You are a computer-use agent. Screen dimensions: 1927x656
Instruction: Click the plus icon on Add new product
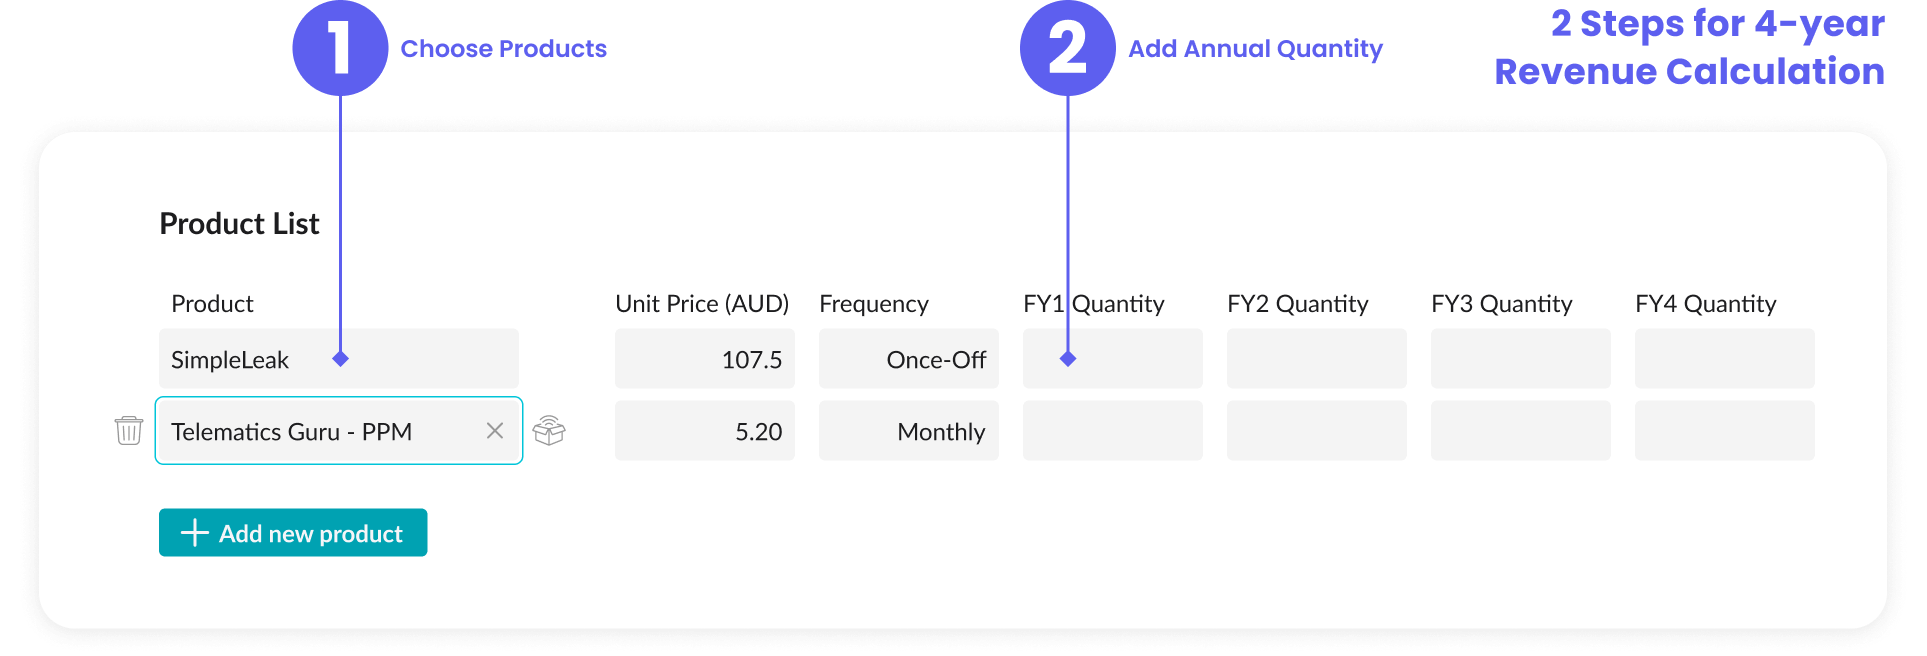[194, 533]
